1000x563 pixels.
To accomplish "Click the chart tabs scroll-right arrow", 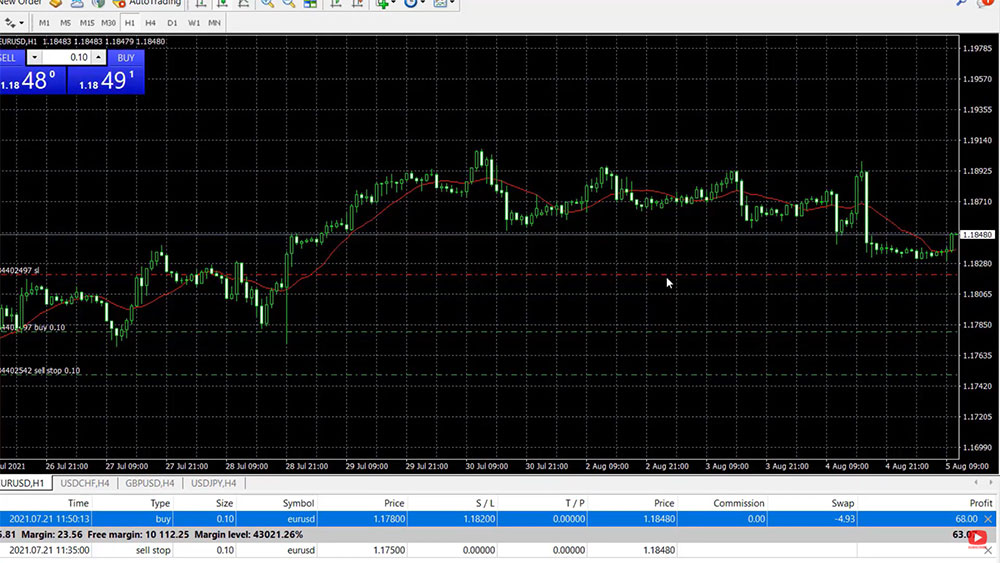I will [x=990, y=483].
